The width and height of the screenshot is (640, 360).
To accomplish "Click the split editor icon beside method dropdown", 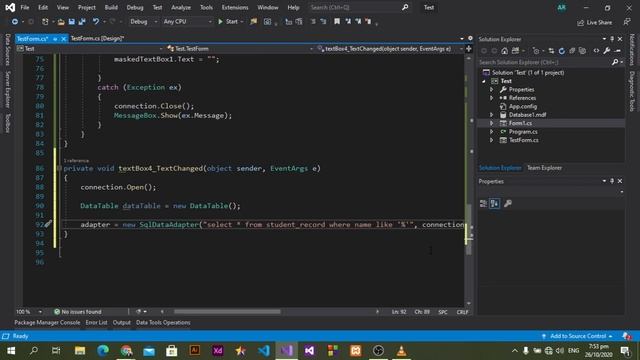I will pos(469,49).
